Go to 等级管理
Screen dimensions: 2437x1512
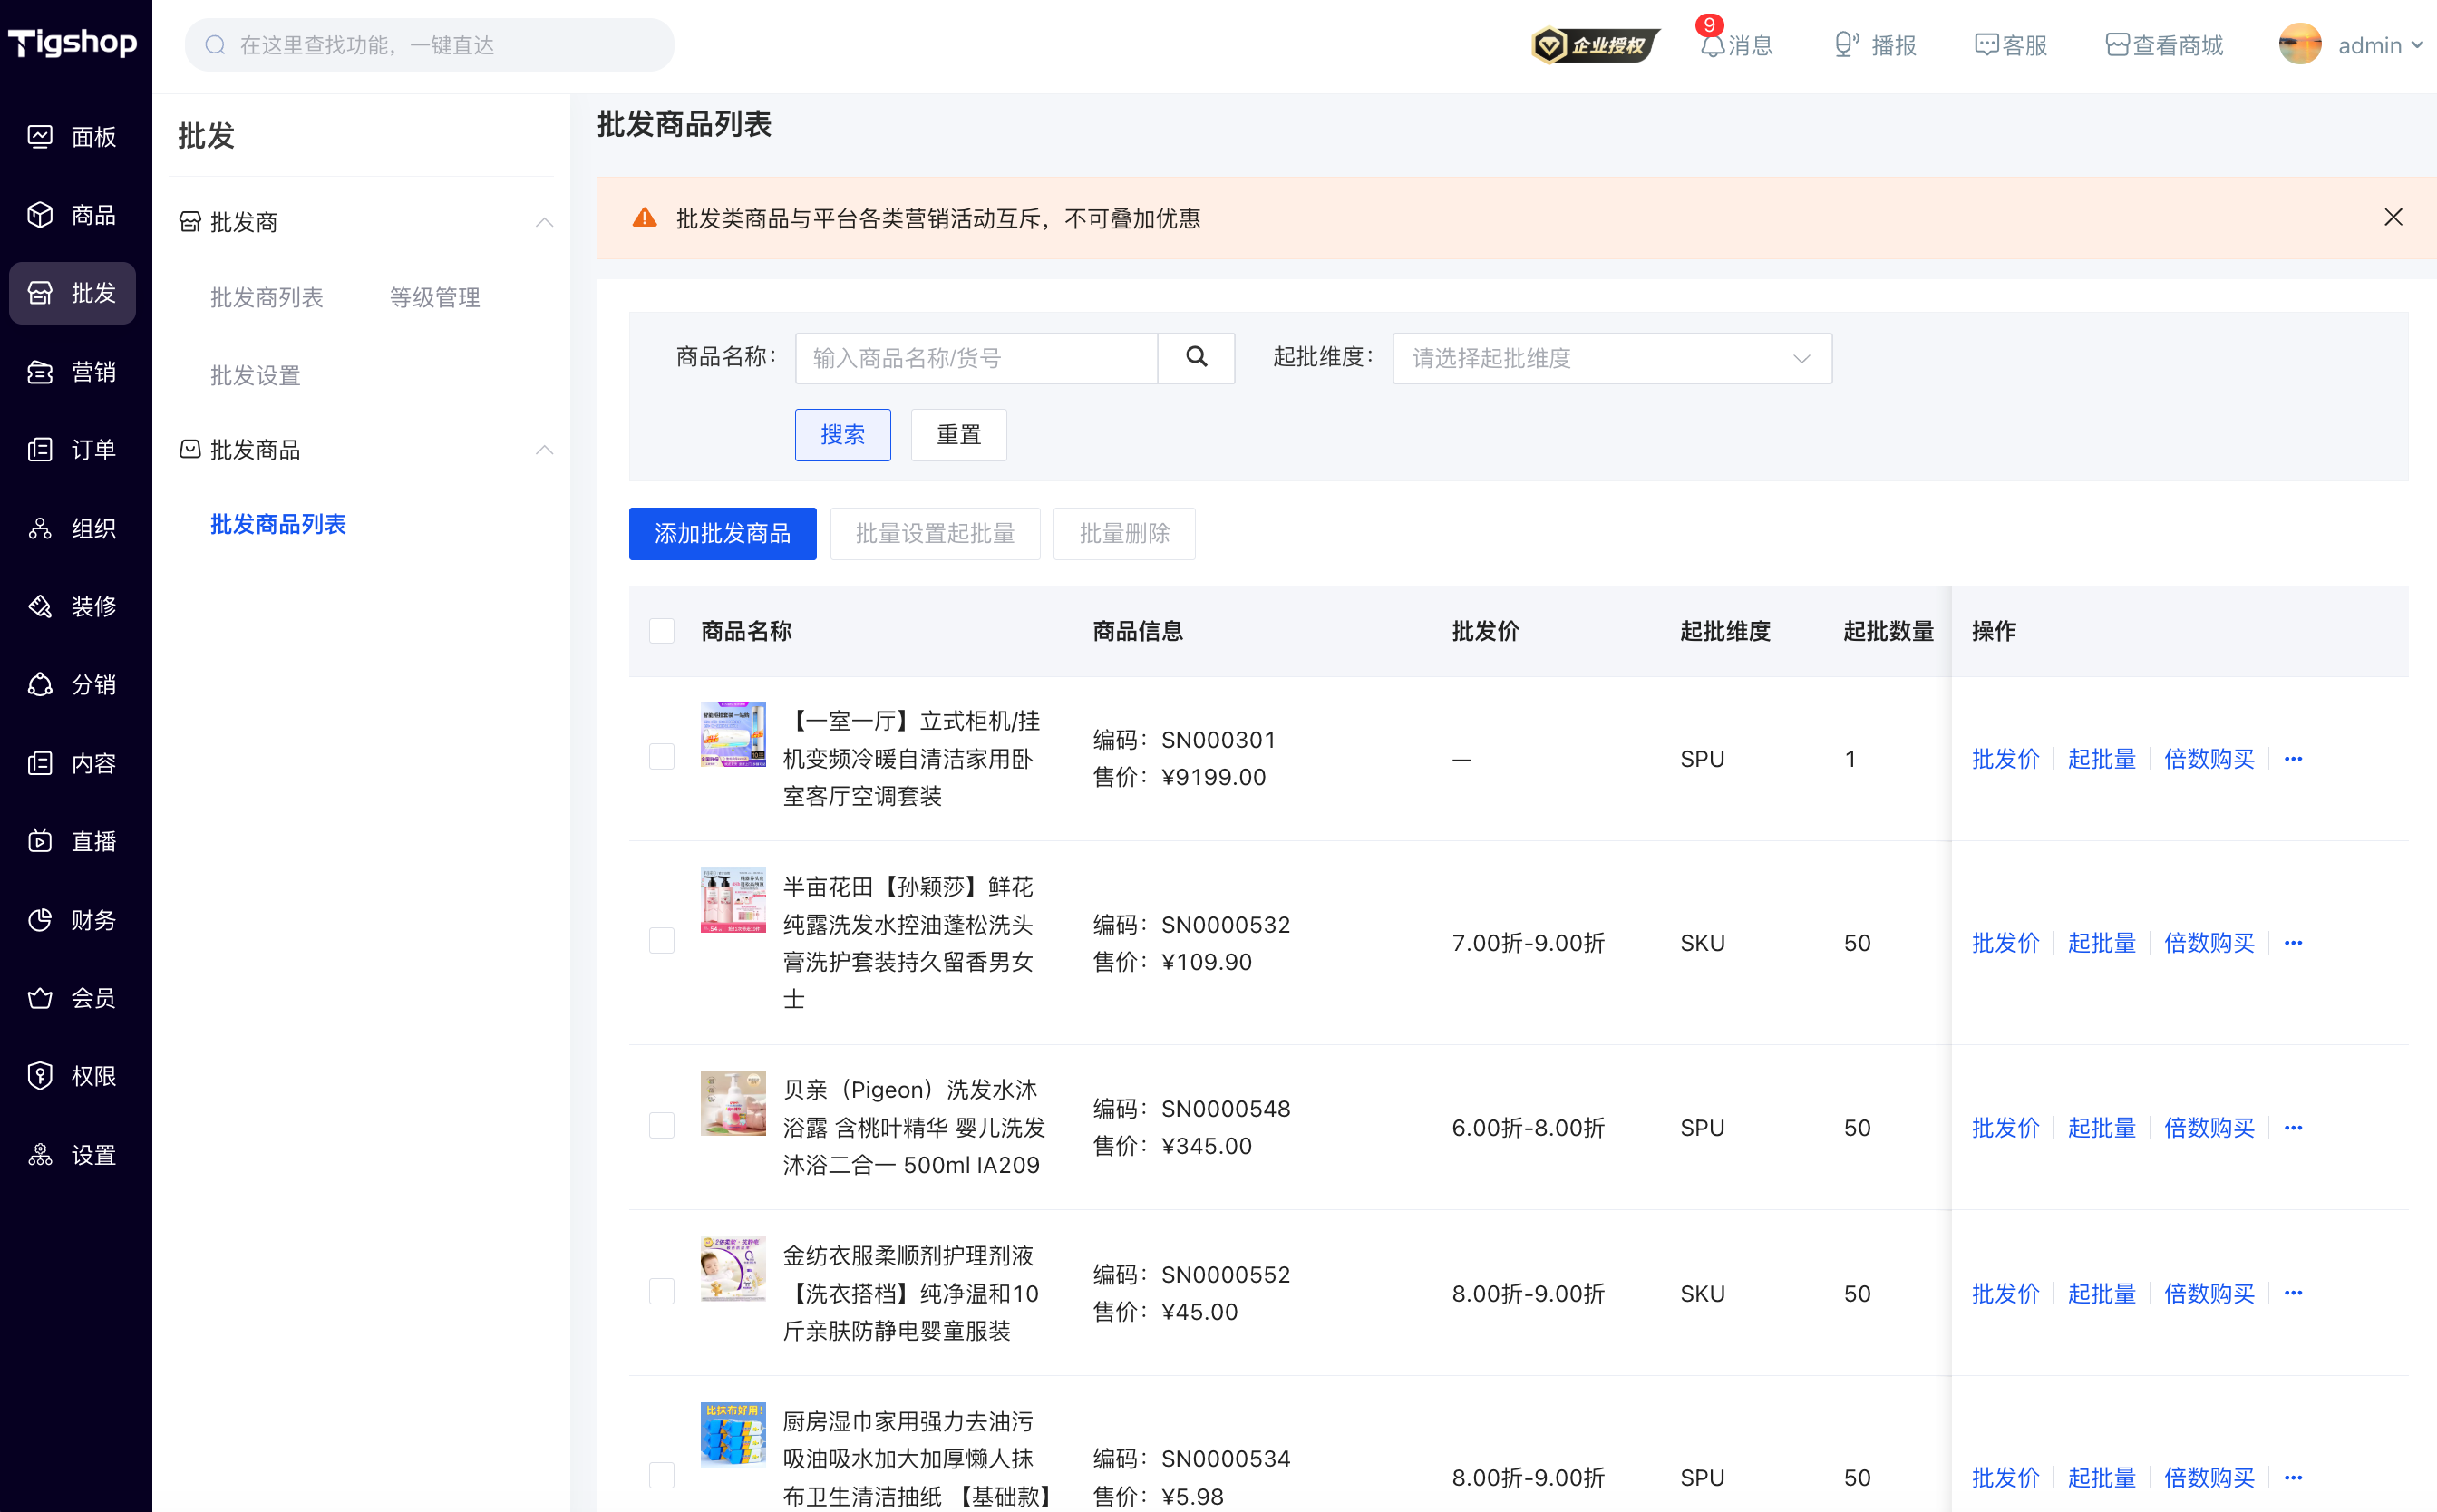[x=435, y=298]
